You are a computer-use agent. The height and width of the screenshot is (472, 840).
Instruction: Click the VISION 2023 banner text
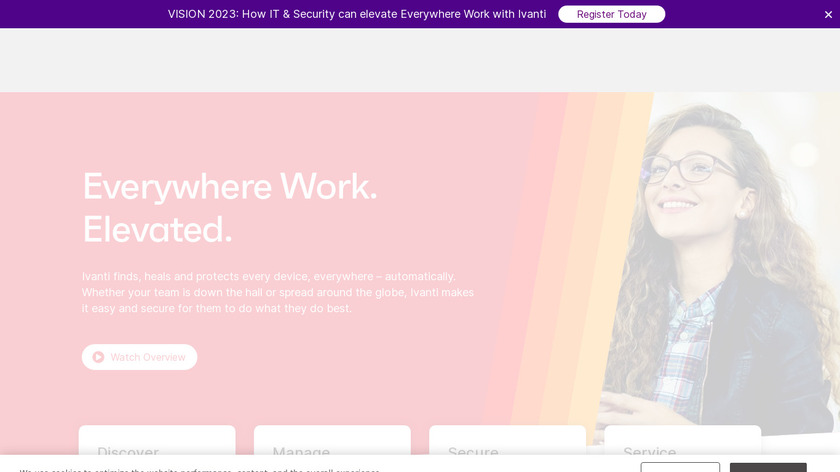point(357,14)
